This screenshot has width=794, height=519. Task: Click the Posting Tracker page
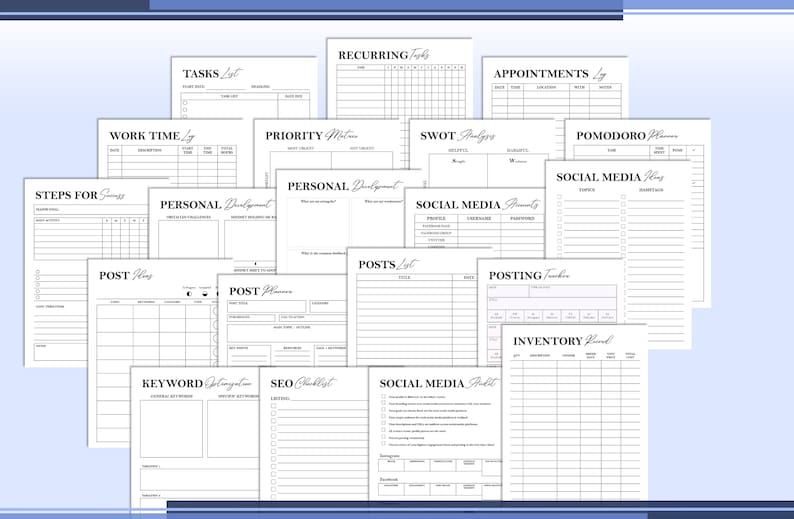tap(551, 292)
